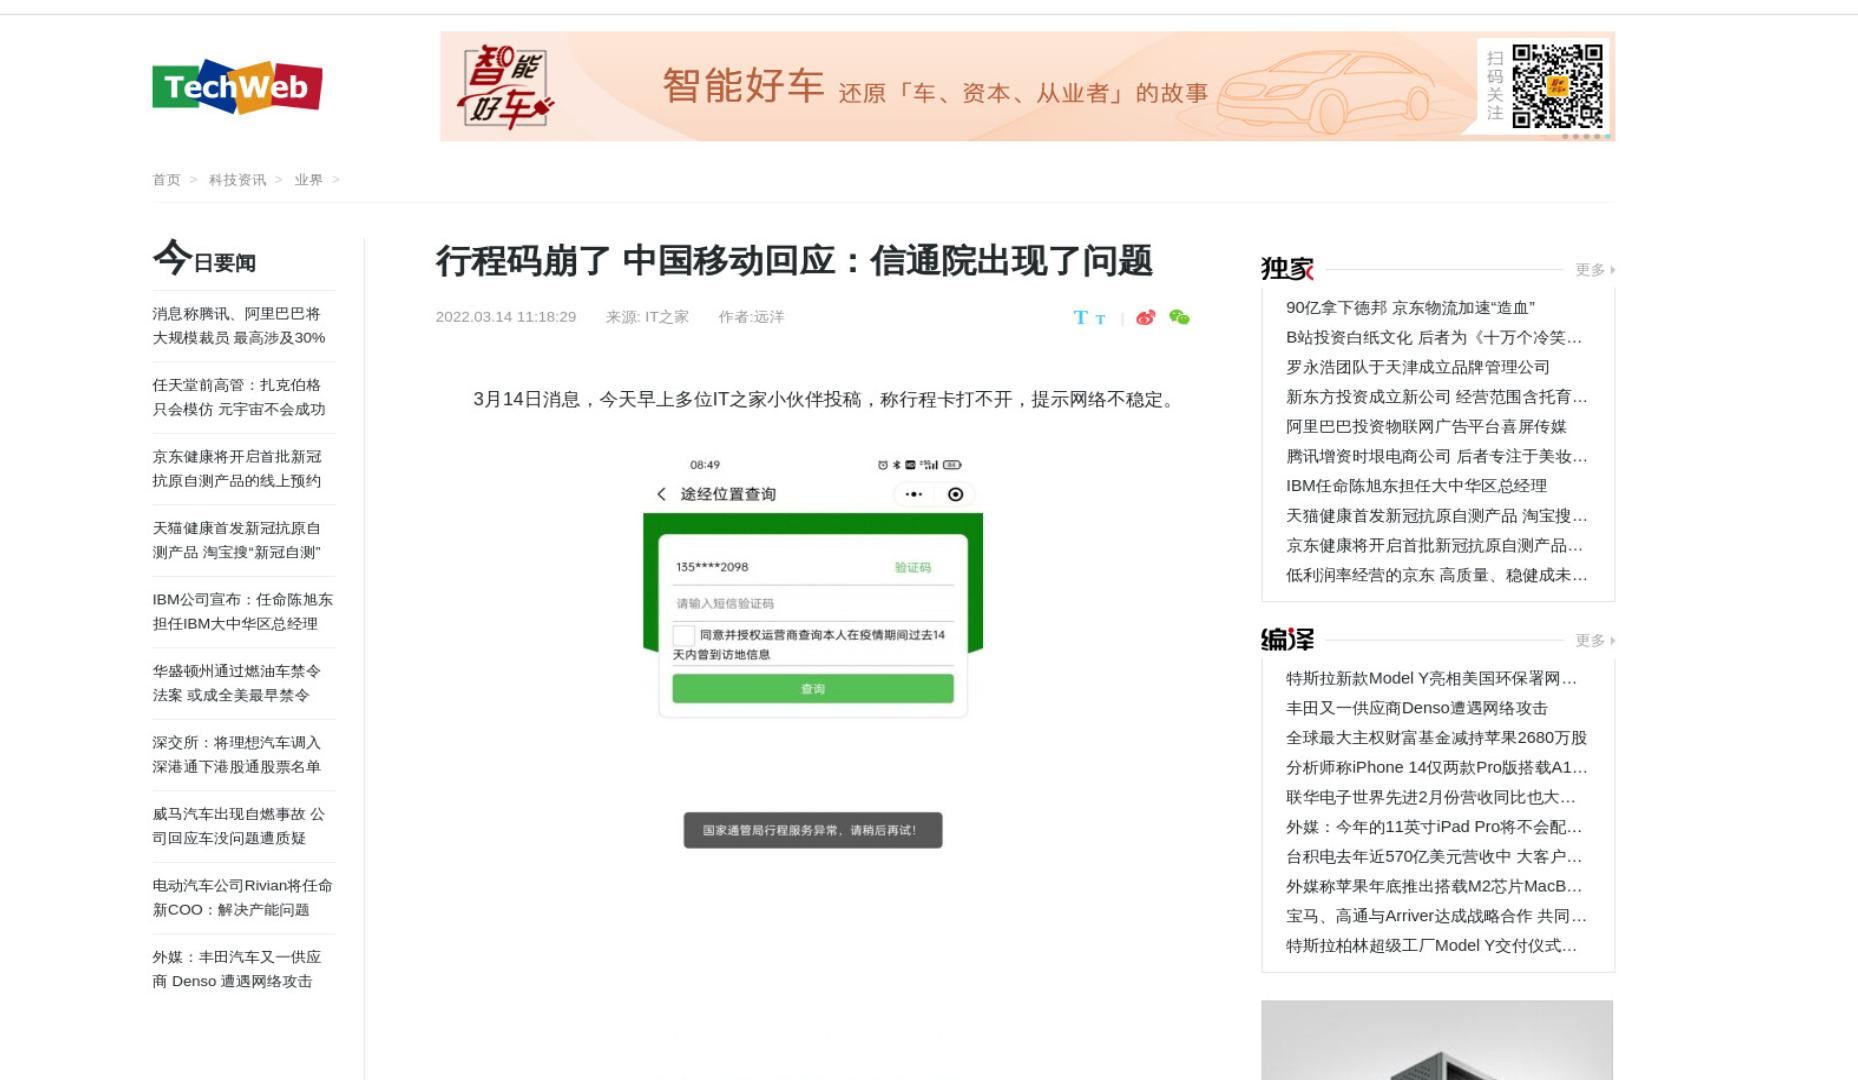Open 特斯拉新款Model Y亮相美国环保署网 article
This screenshot has height=1080, width=1858.
pyautogui.click(x=1431, y=679)
